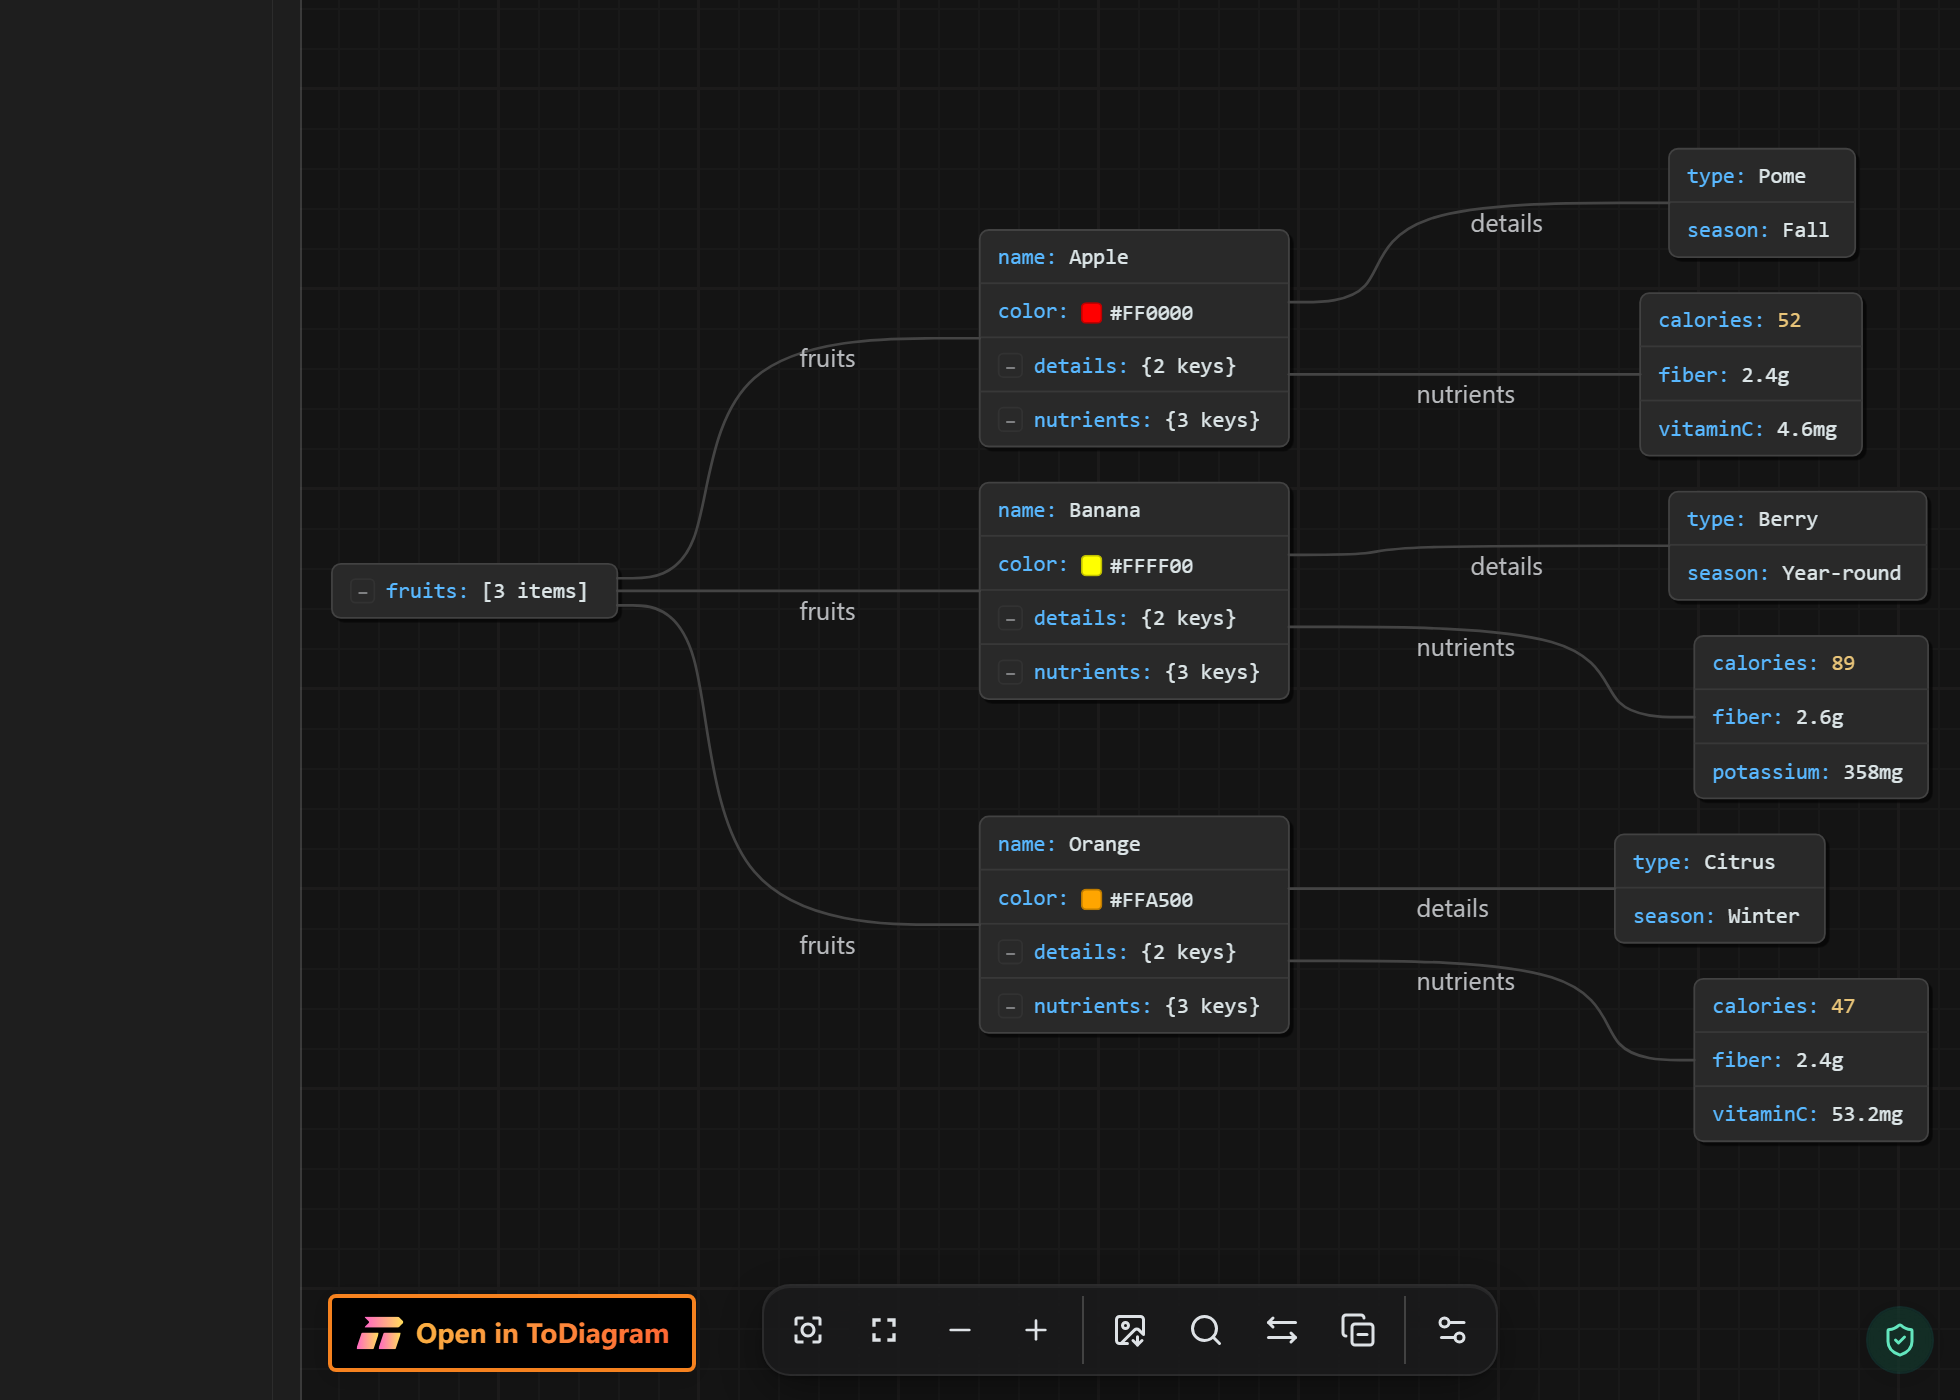Click the 'season: Fall' row
This screenshot has width=1960, height=1400.
tap(1762, 230)
